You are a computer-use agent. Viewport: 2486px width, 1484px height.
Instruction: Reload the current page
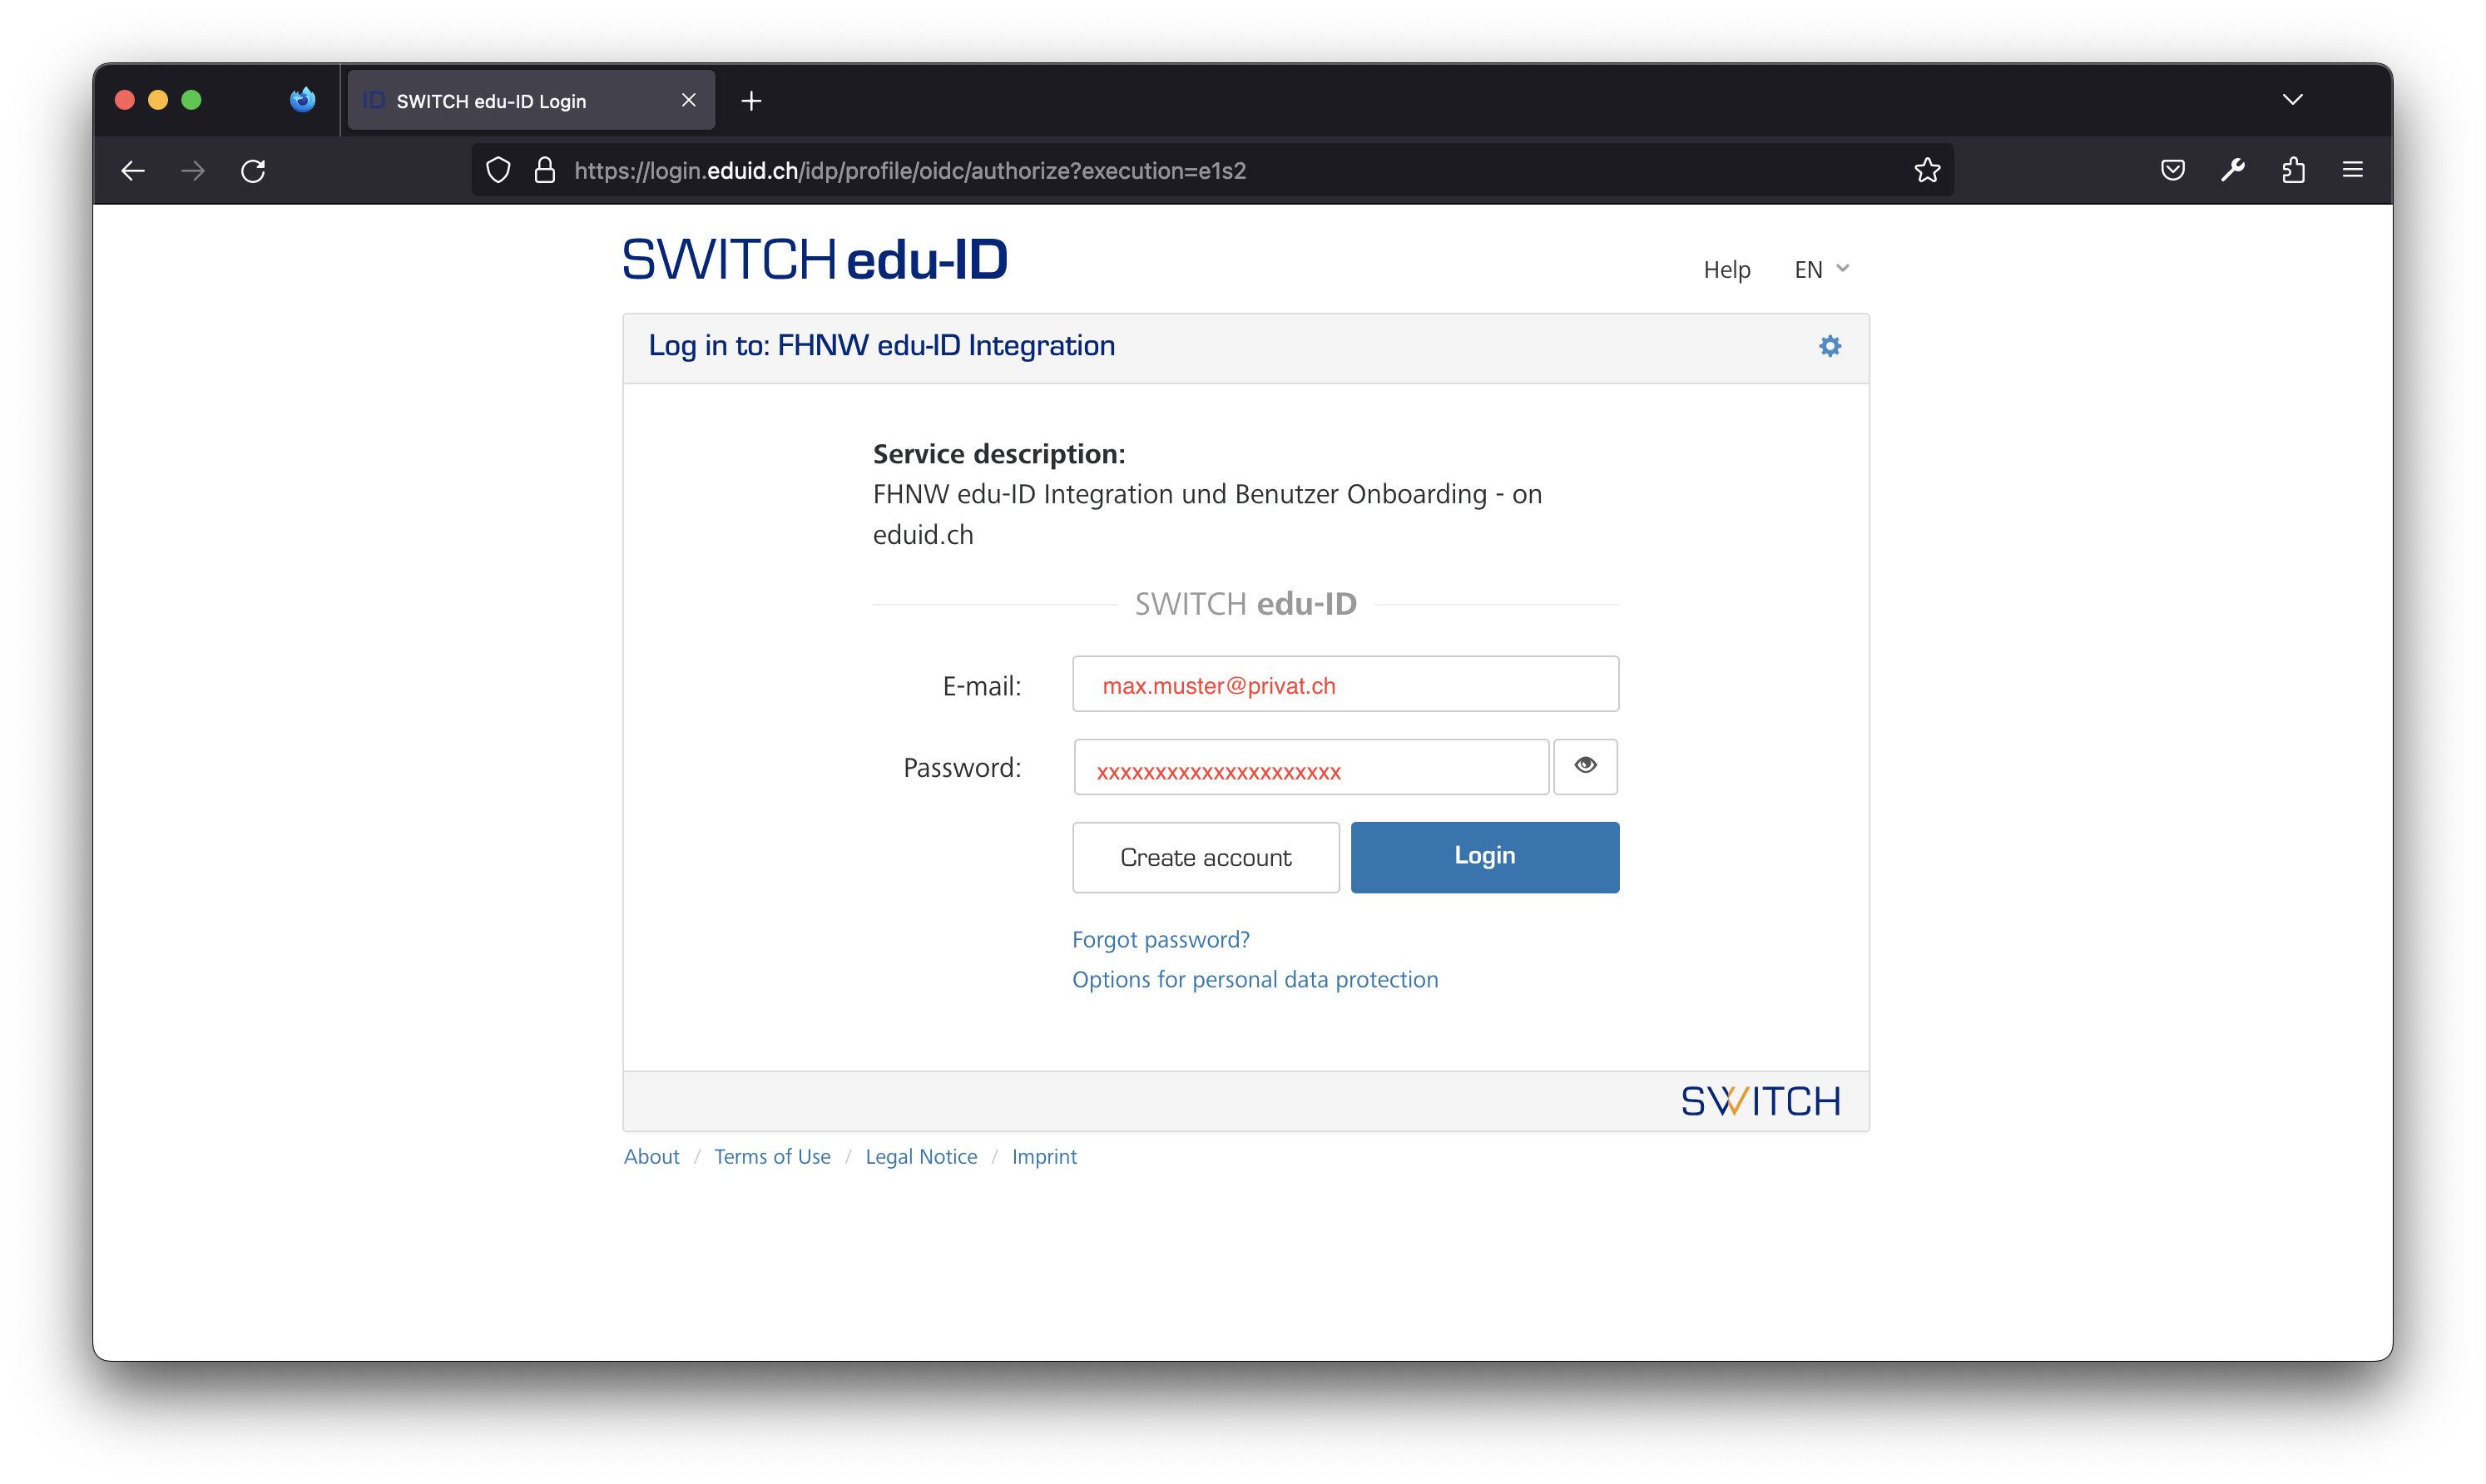(253, 171)
